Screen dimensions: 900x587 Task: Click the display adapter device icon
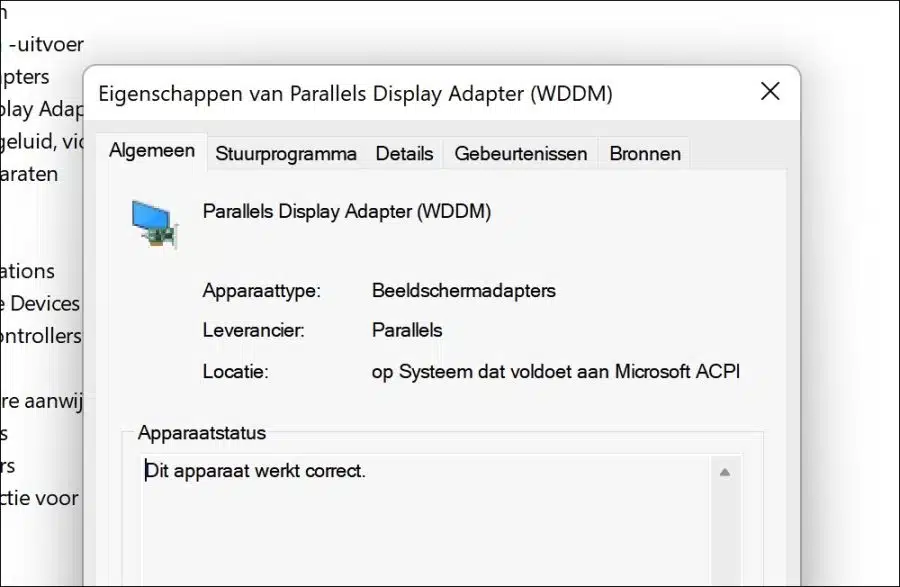point(154,224)
